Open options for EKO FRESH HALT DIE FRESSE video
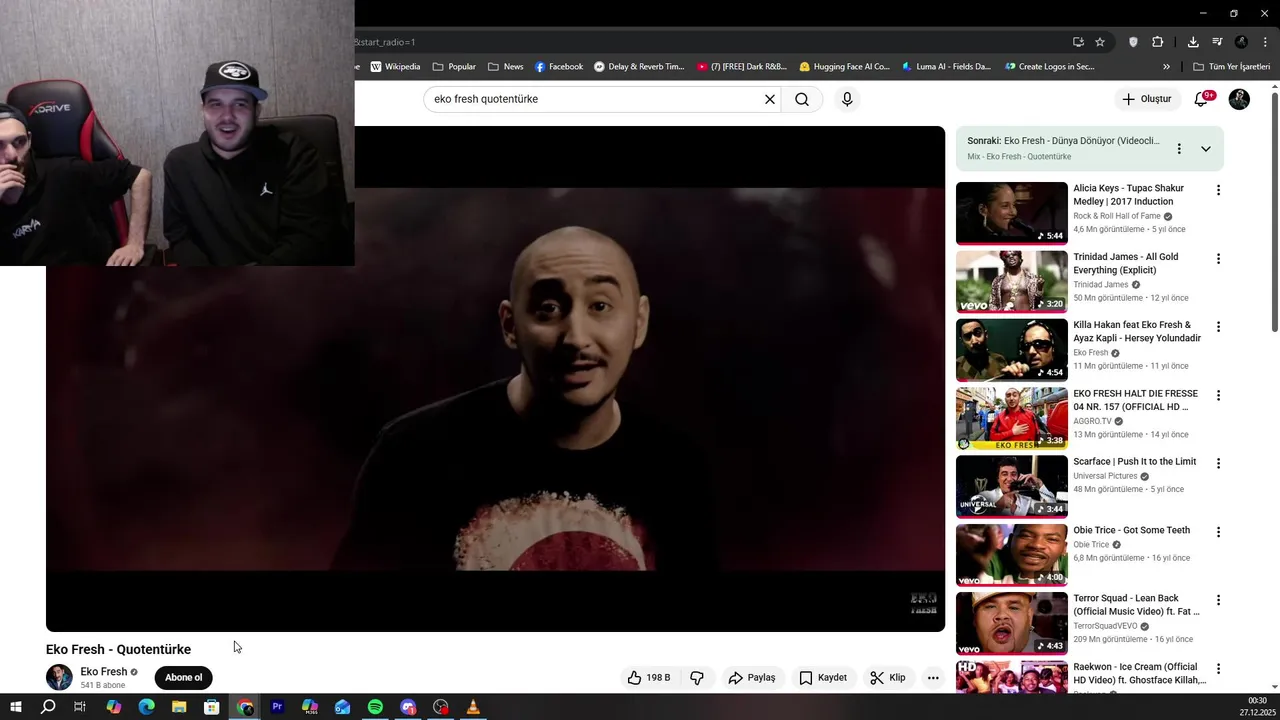1280x720 pixels. [1218, 396]
